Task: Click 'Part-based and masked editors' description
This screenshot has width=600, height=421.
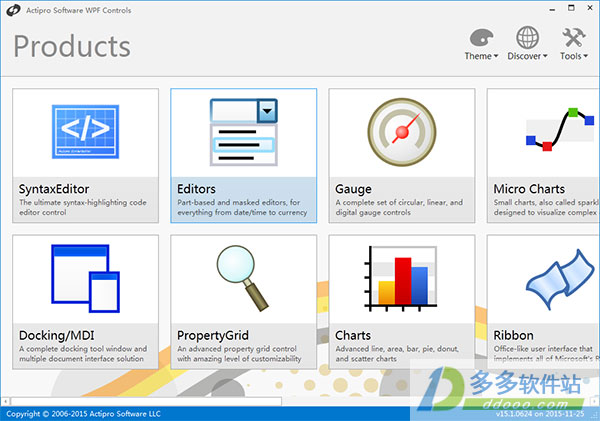Action: pos(242,207)
